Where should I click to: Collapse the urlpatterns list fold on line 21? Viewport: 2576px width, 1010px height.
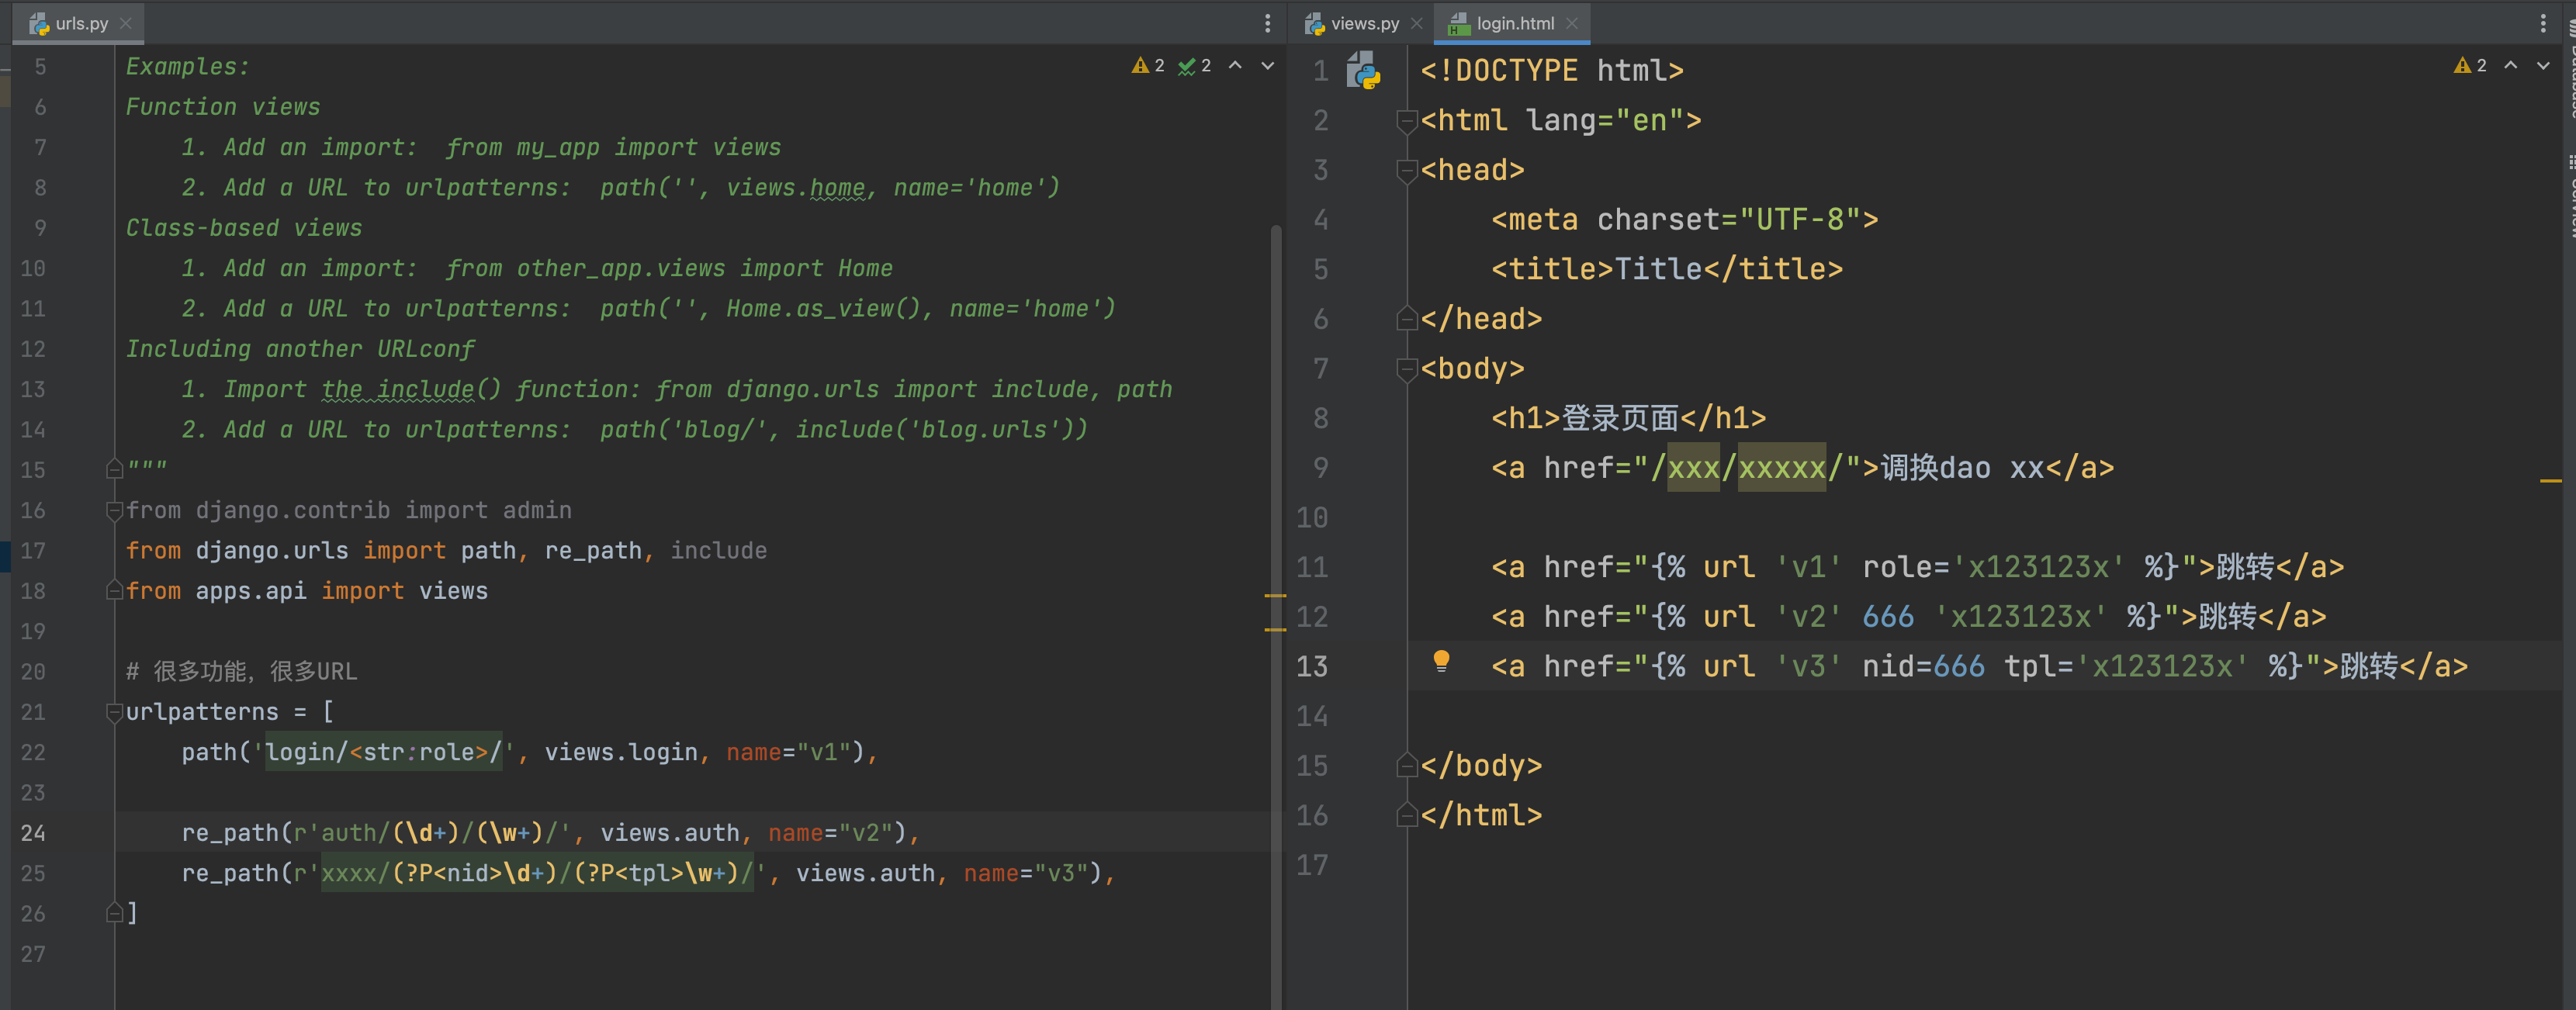coord(114,712)
